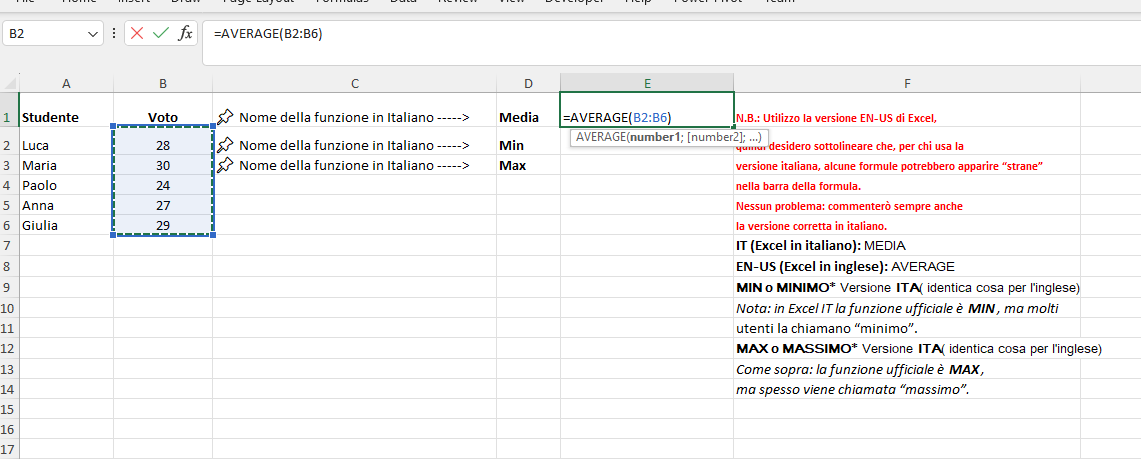Click in the formula bar text =AVERAGE(B2:B6)

[x=268, y=33]
